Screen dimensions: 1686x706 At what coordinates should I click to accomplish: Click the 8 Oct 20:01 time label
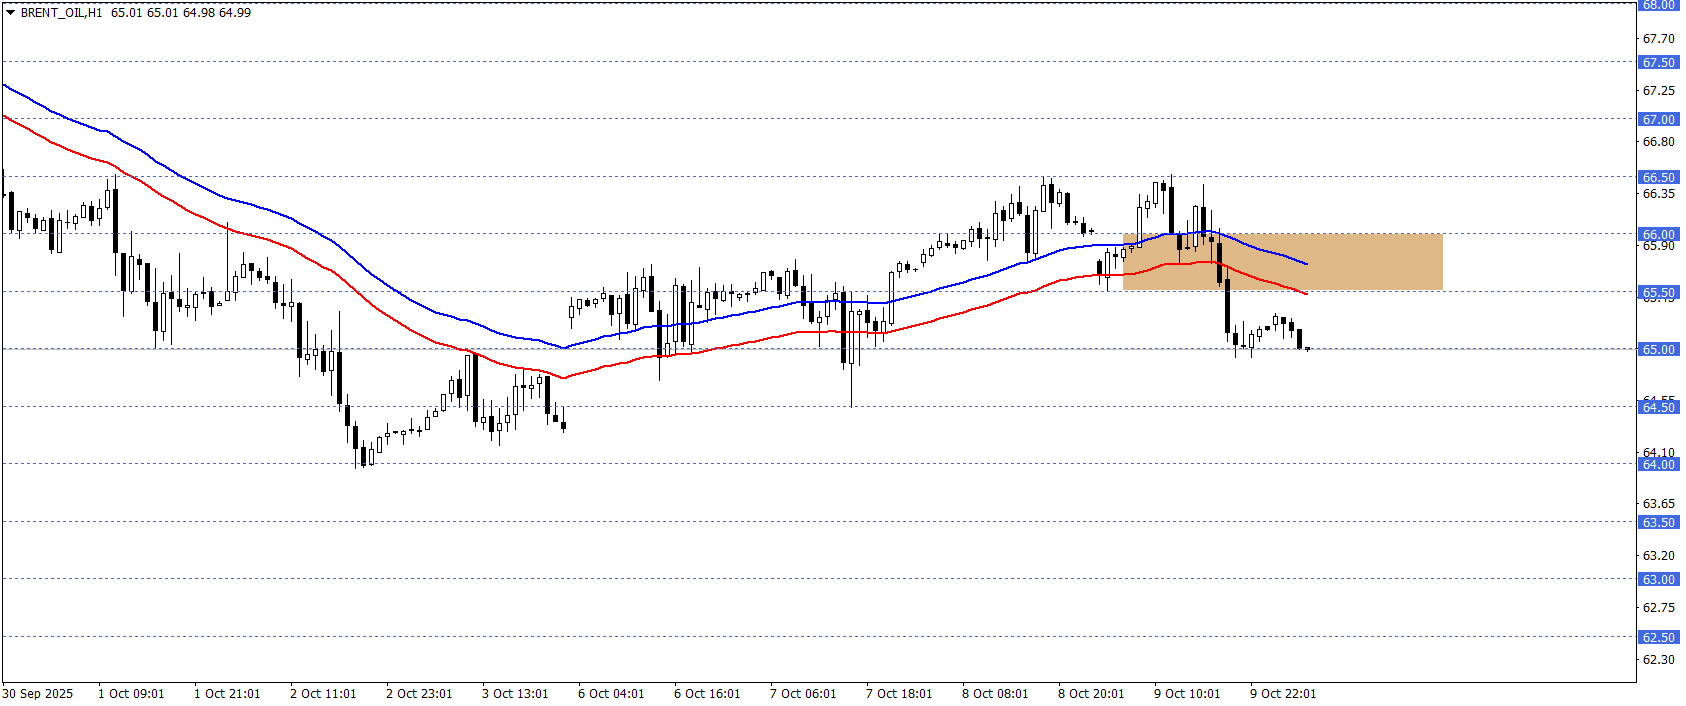point(1091,694)
